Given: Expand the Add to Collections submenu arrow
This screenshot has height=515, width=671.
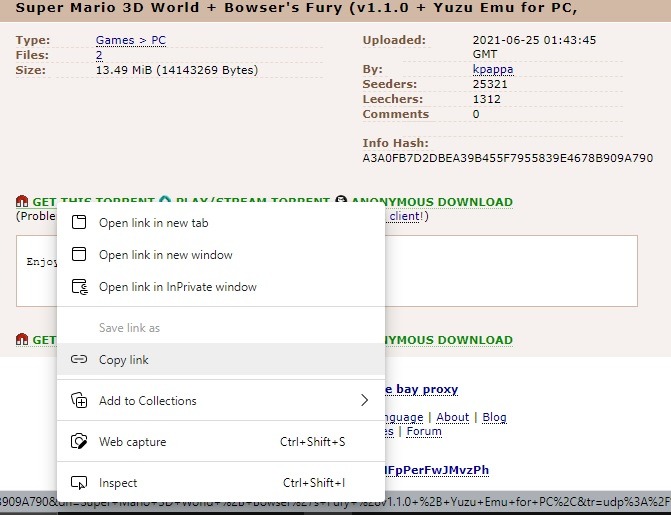Looking at the screenshot, I should coord(364,401).
